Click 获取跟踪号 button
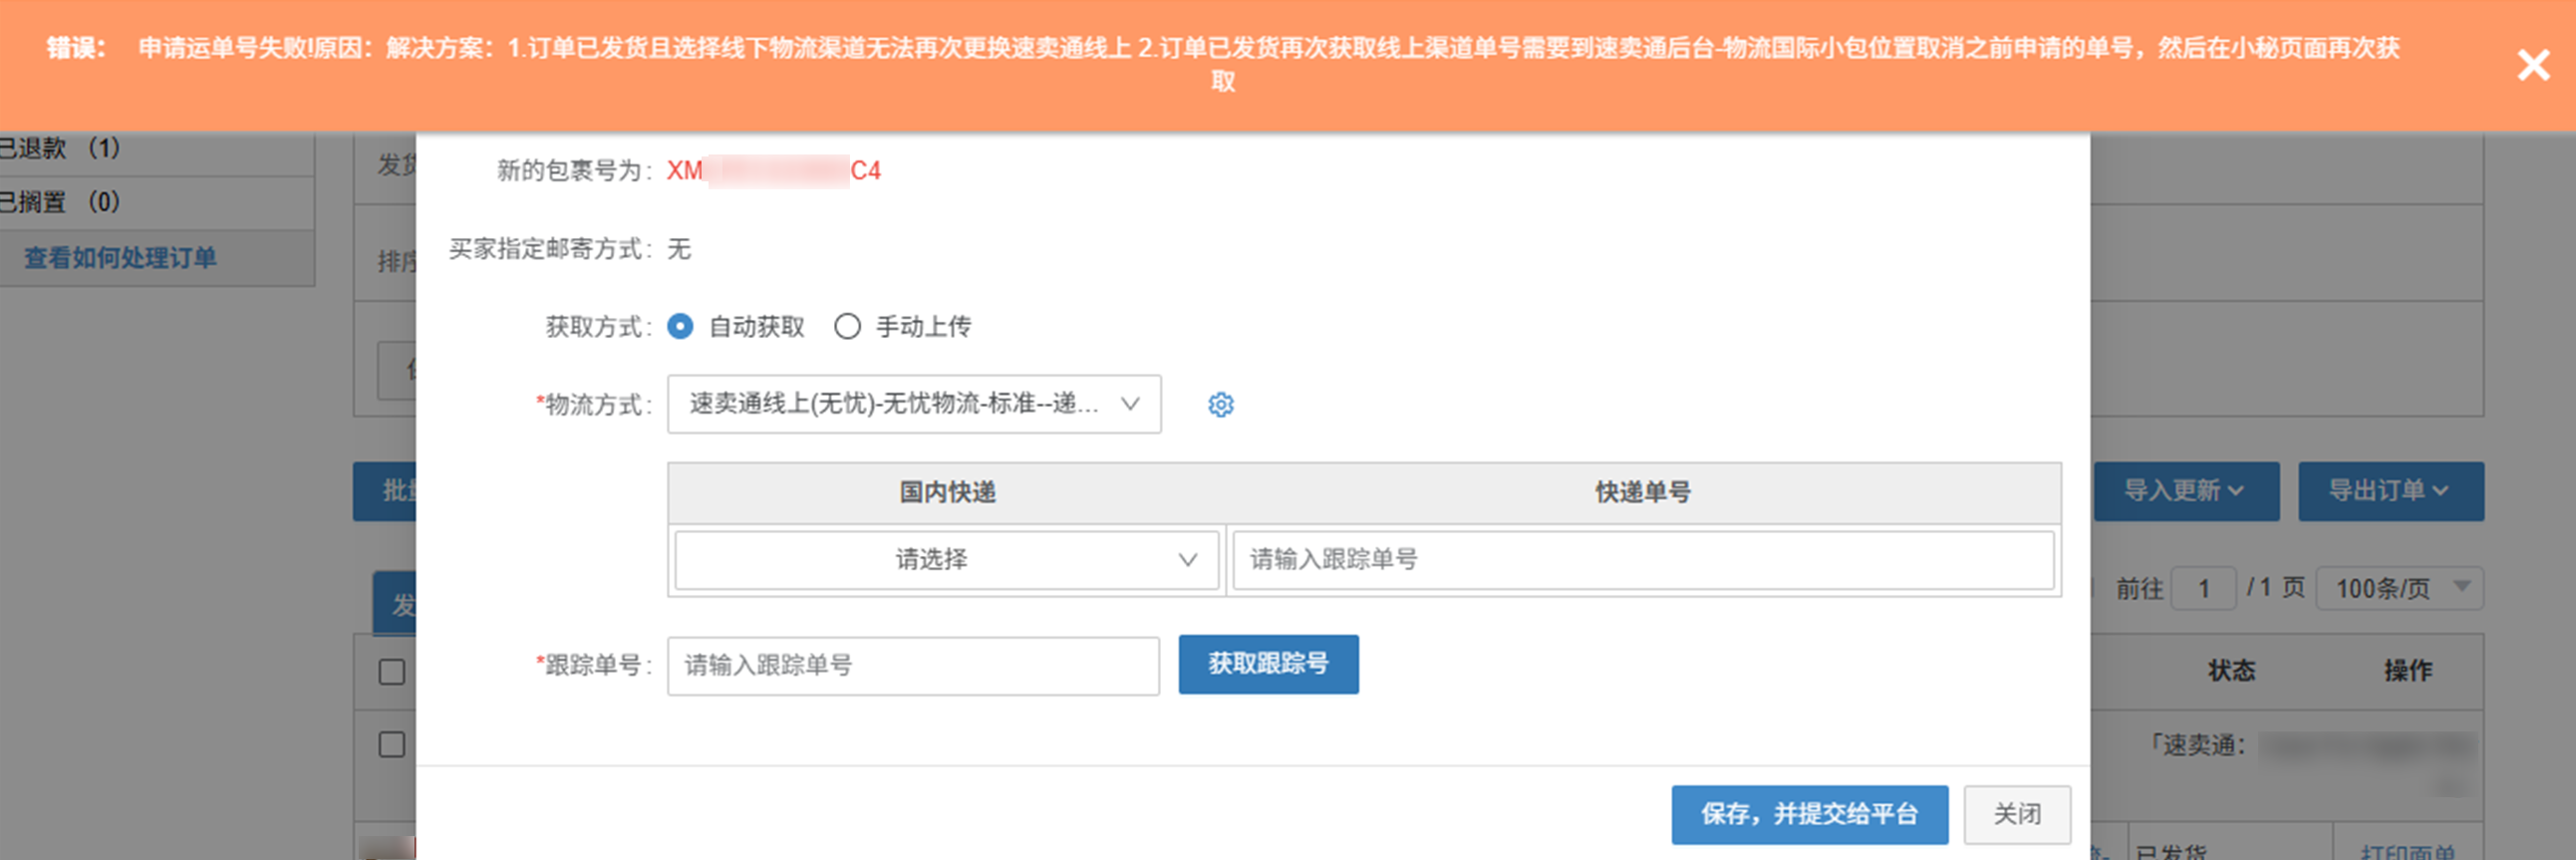This screenshot has height=860, width=2576. point(1267,664)
